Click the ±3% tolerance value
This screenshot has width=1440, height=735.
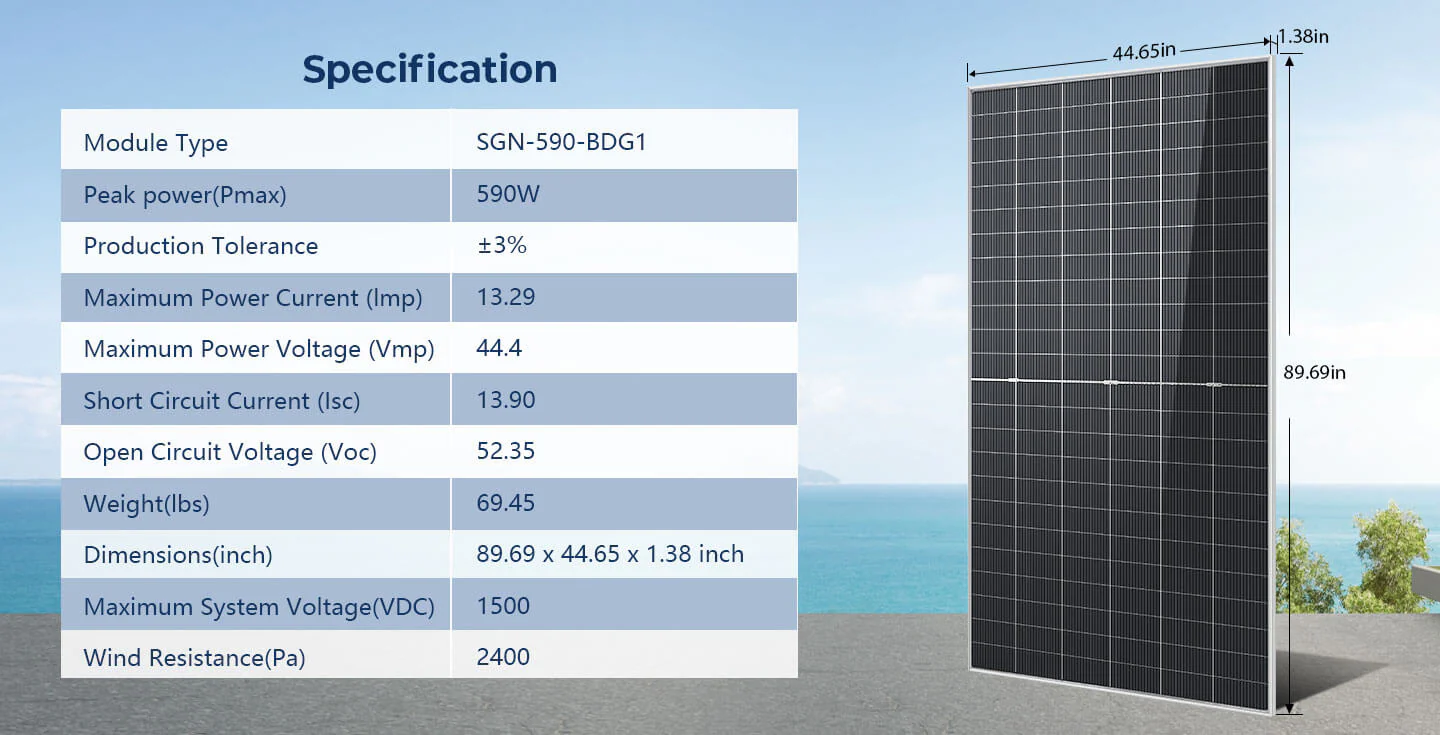(502, 245)
